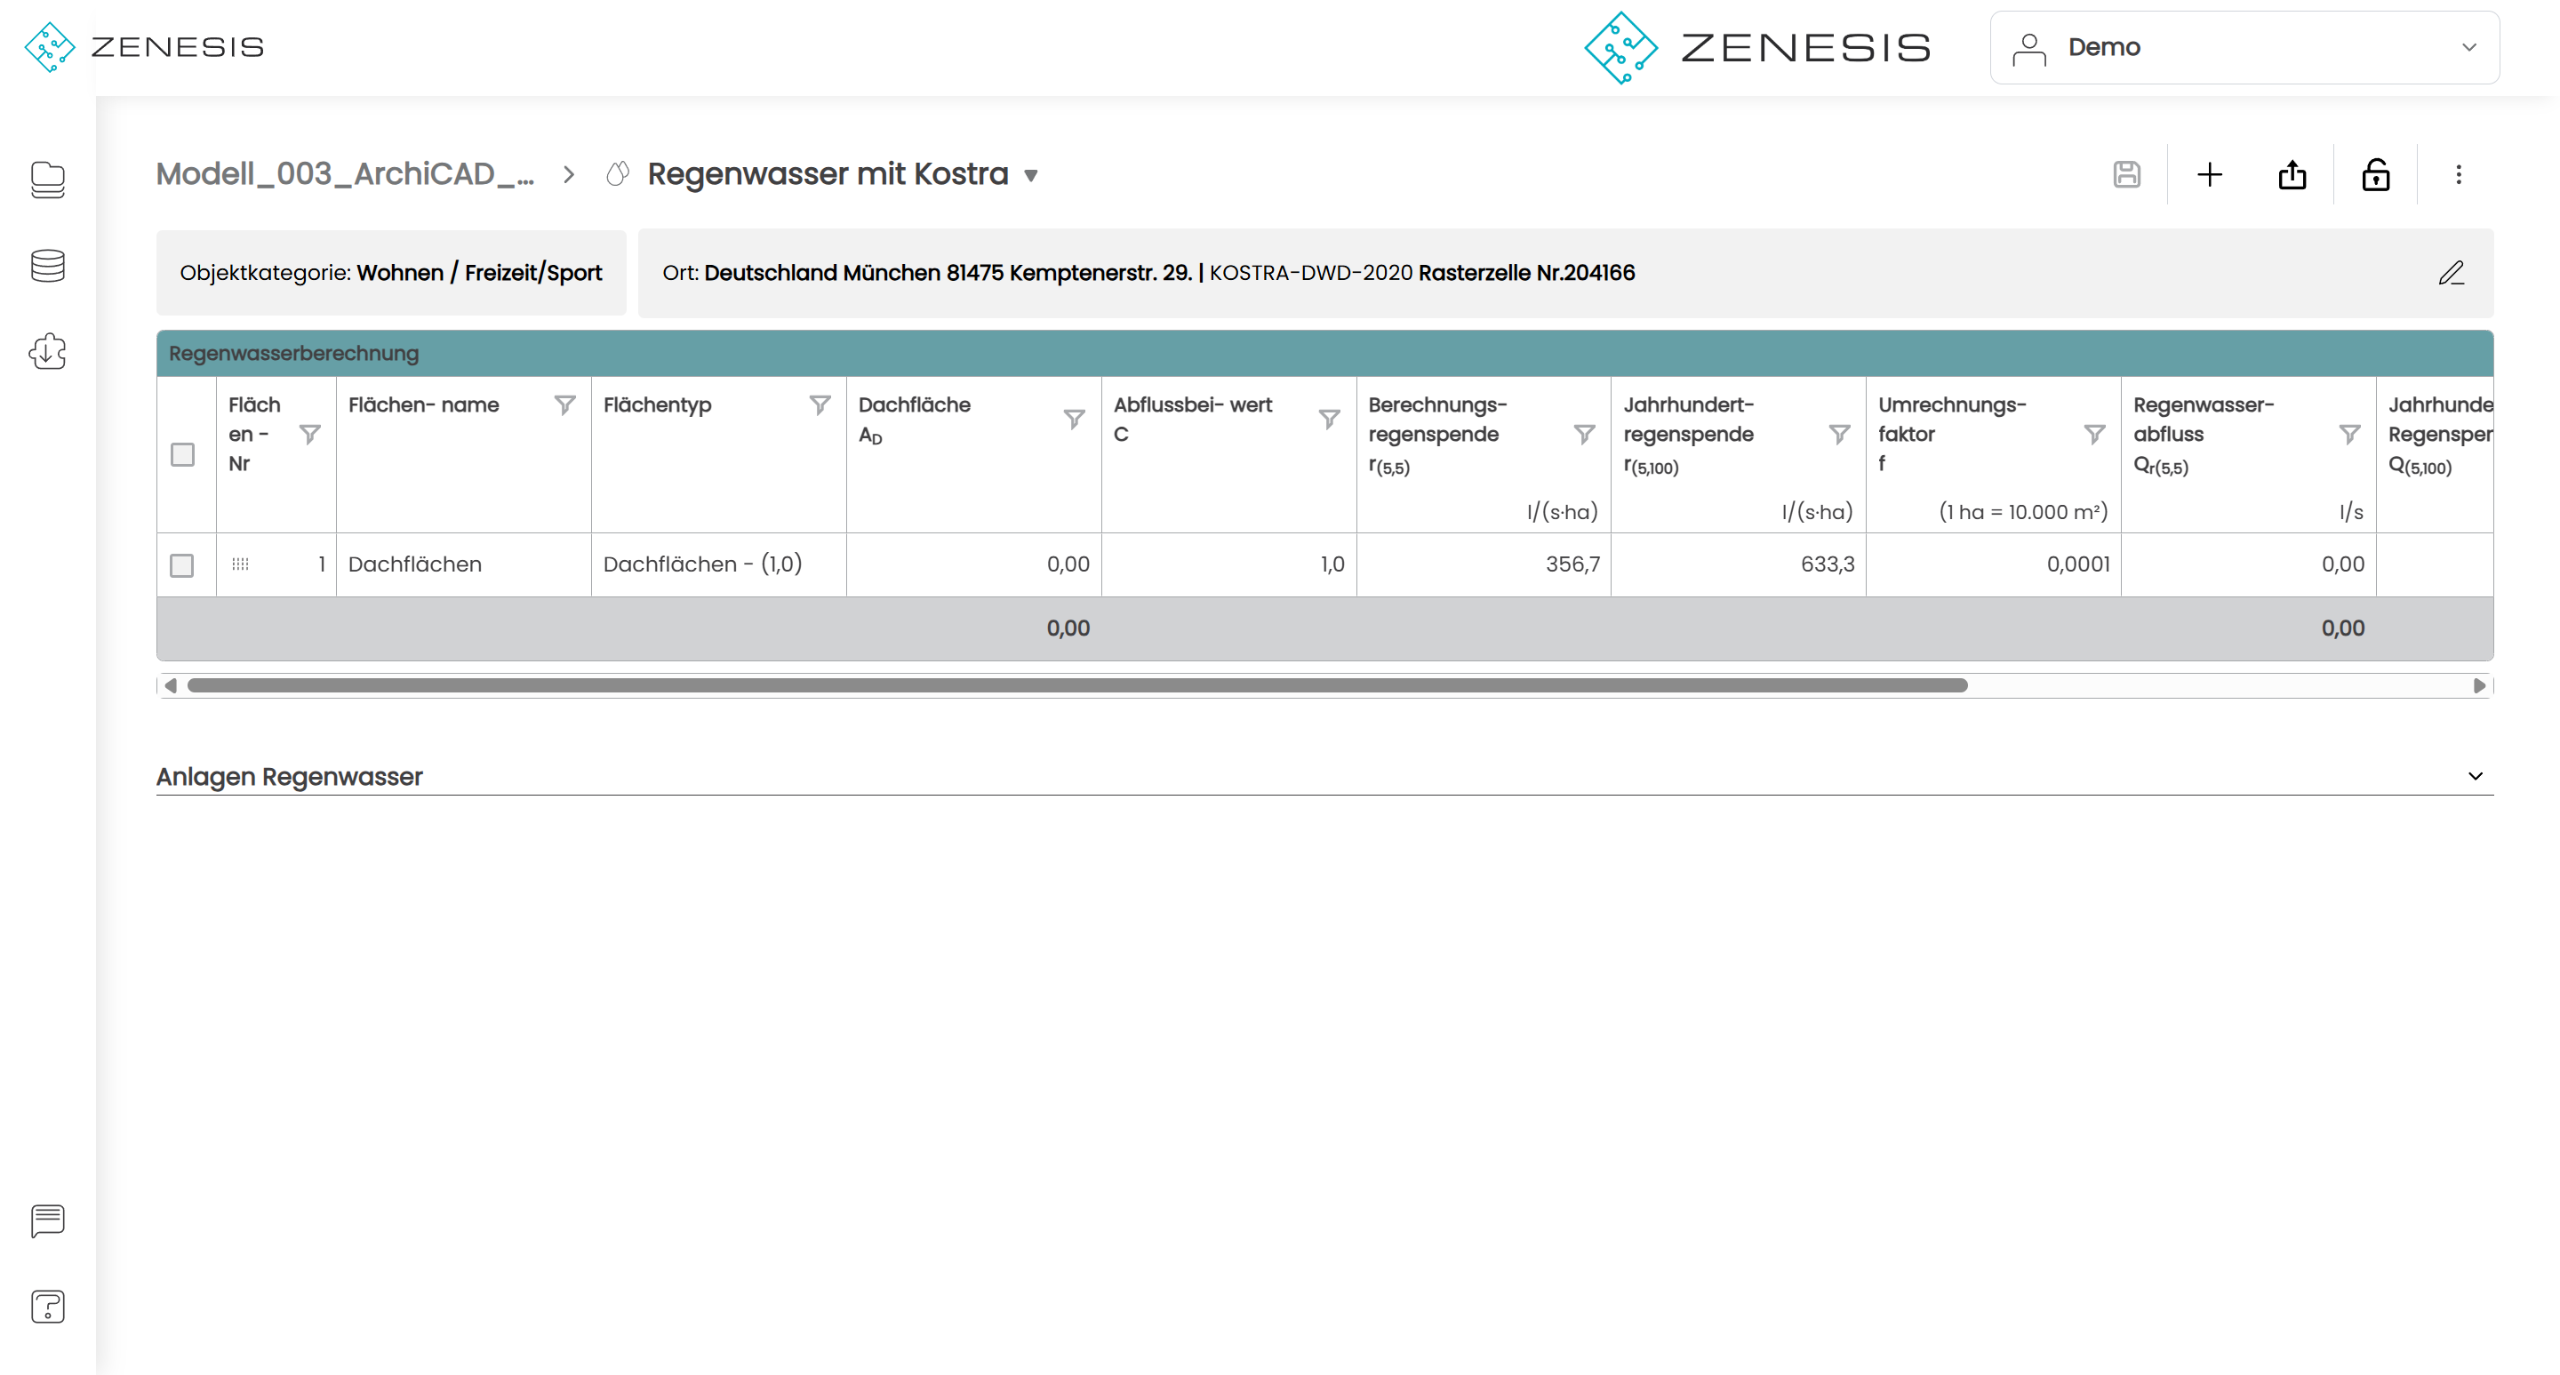The image size is (2560, 1375).
Task: Tick the select-all checkbox in the table header
Action: point(182,455)
